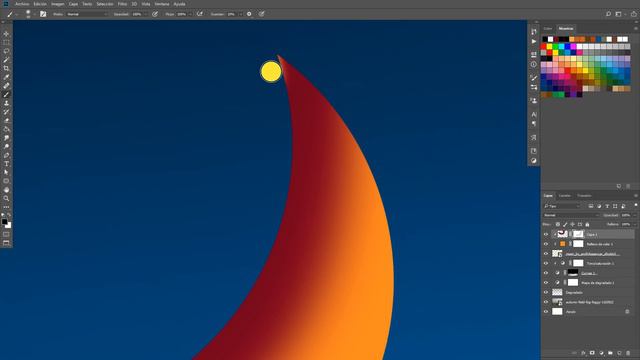Open the brush preset picker dropdown
The image size is (640, 360).
(x=34, y=14)
